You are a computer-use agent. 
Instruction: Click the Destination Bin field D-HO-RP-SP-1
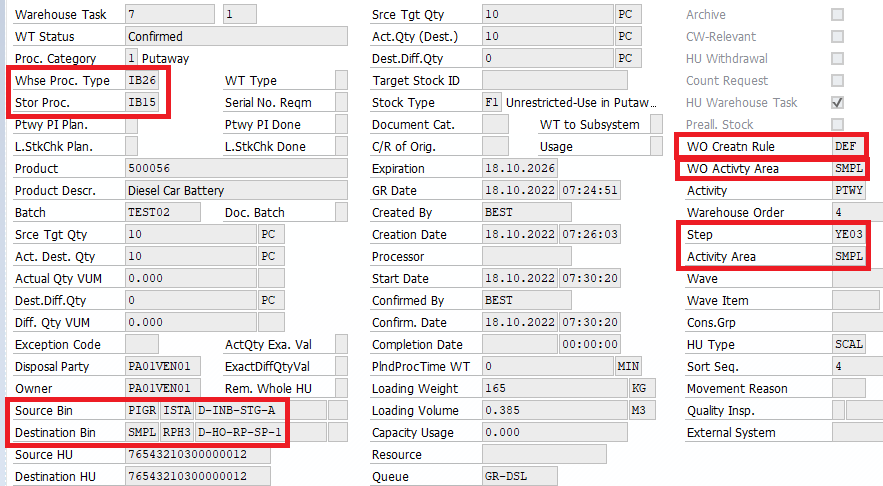click(x=261, y=433)
